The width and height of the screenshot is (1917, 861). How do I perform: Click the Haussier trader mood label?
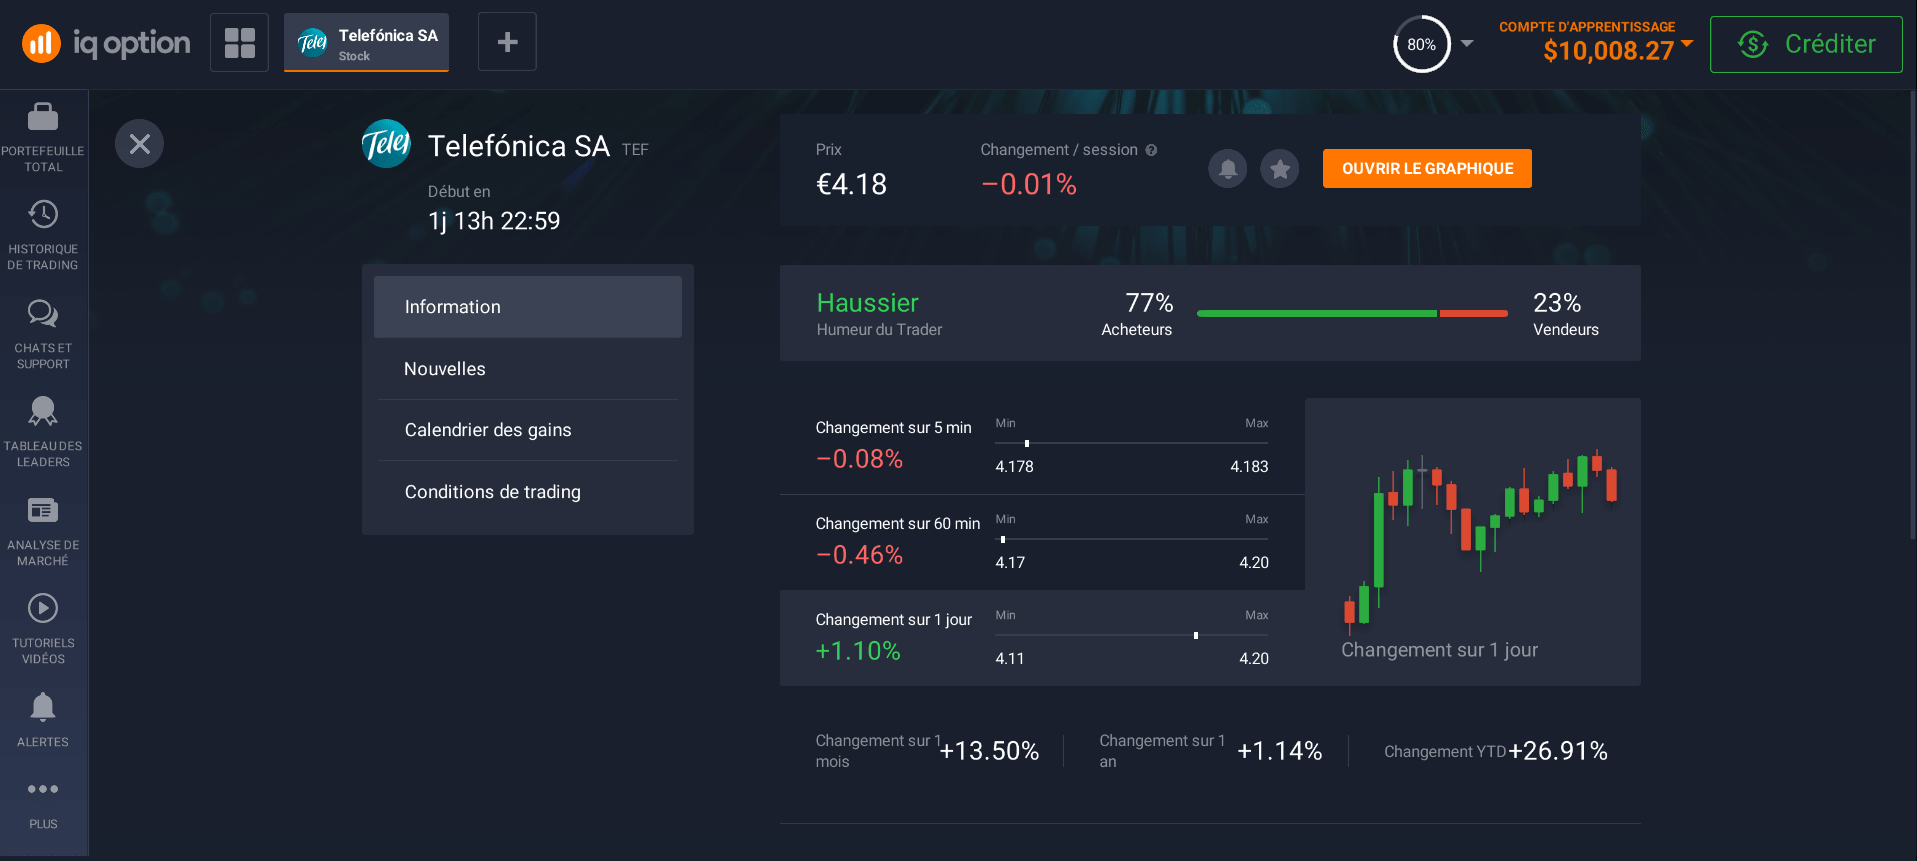pyautogui.click(x=867, y=303)
